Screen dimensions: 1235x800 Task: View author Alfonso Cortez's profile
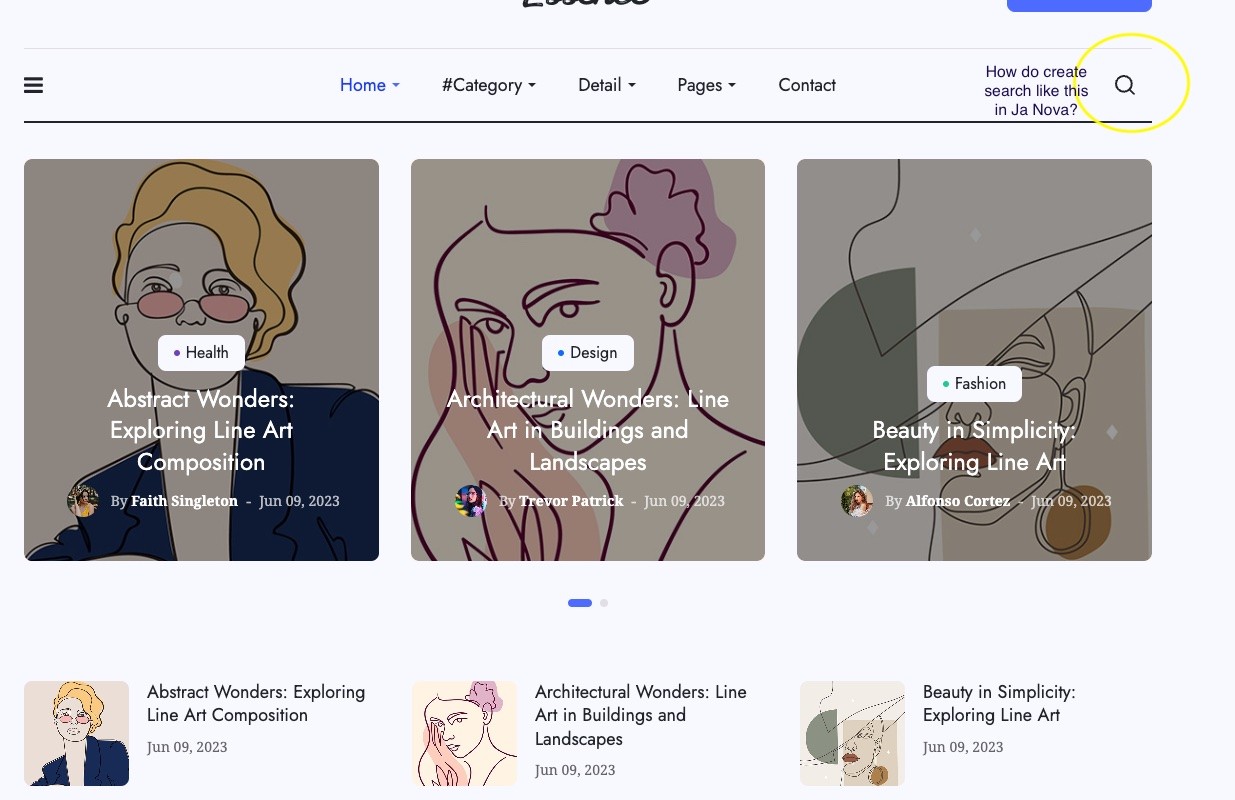[x=958, y=501]
